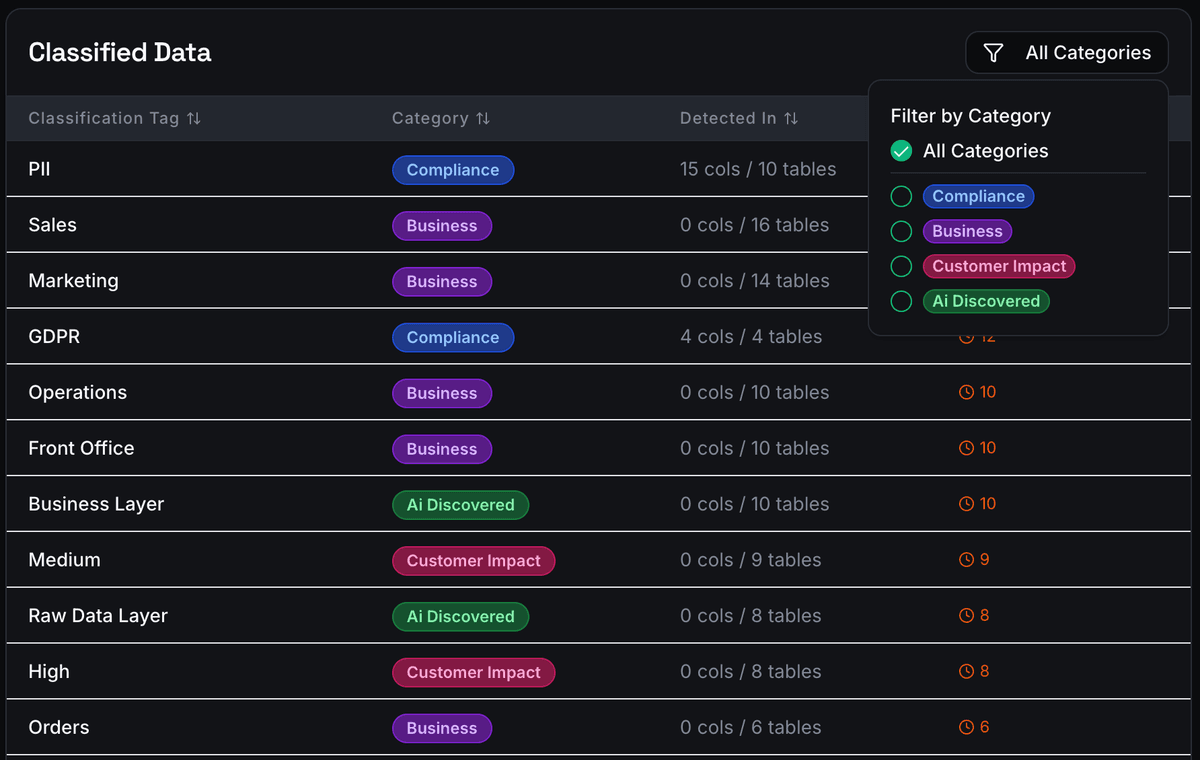This screenshot has height=760, width=1200.
Task: Select the Business filter radio button
Action: [x=900, y=231]
